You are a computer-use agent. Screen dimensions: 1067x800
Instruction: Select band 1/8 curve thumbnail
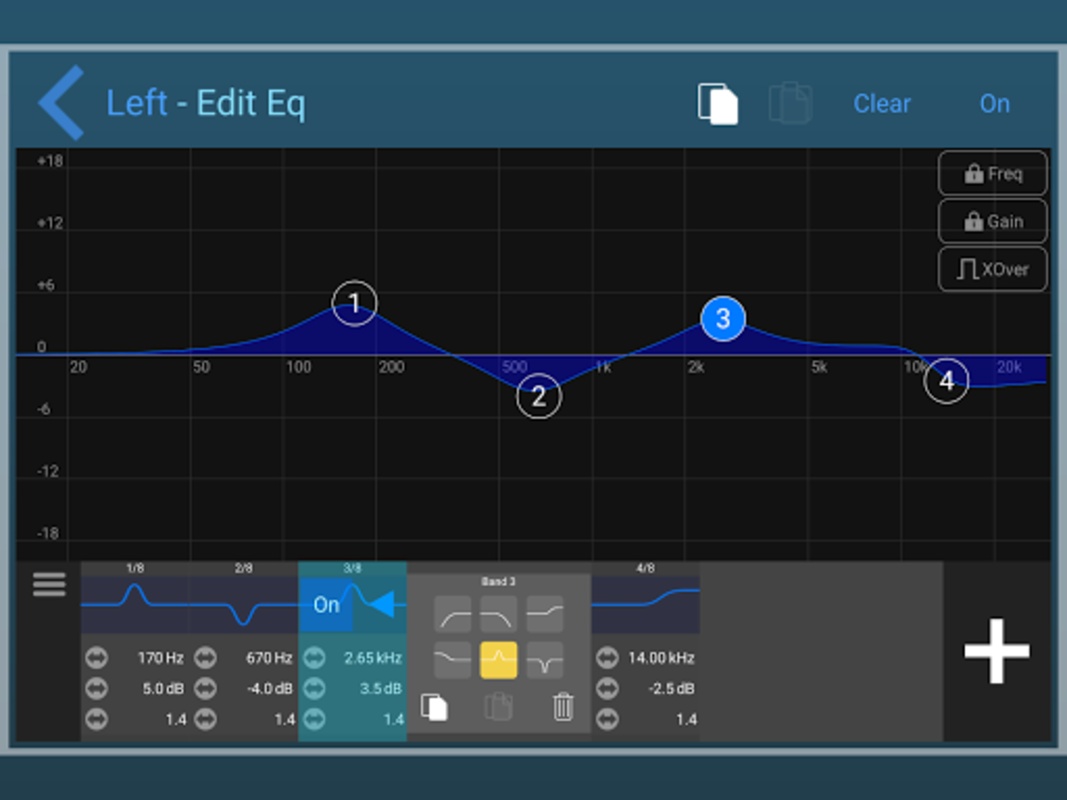(135, 600)
